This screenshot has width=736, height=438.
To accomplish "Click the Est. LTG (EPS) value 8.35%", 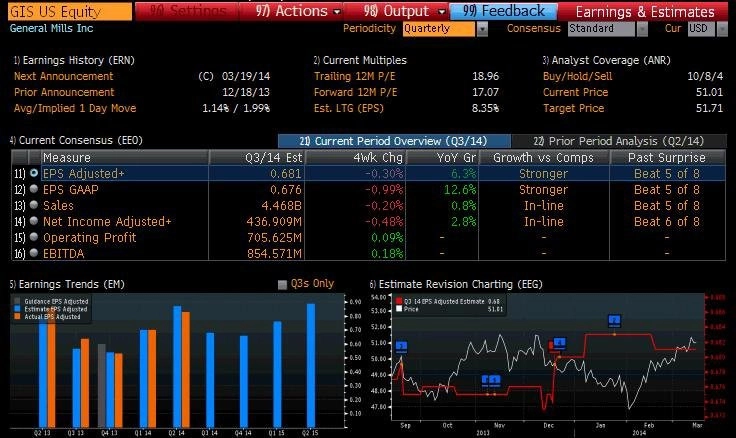I will pos(485,108).
